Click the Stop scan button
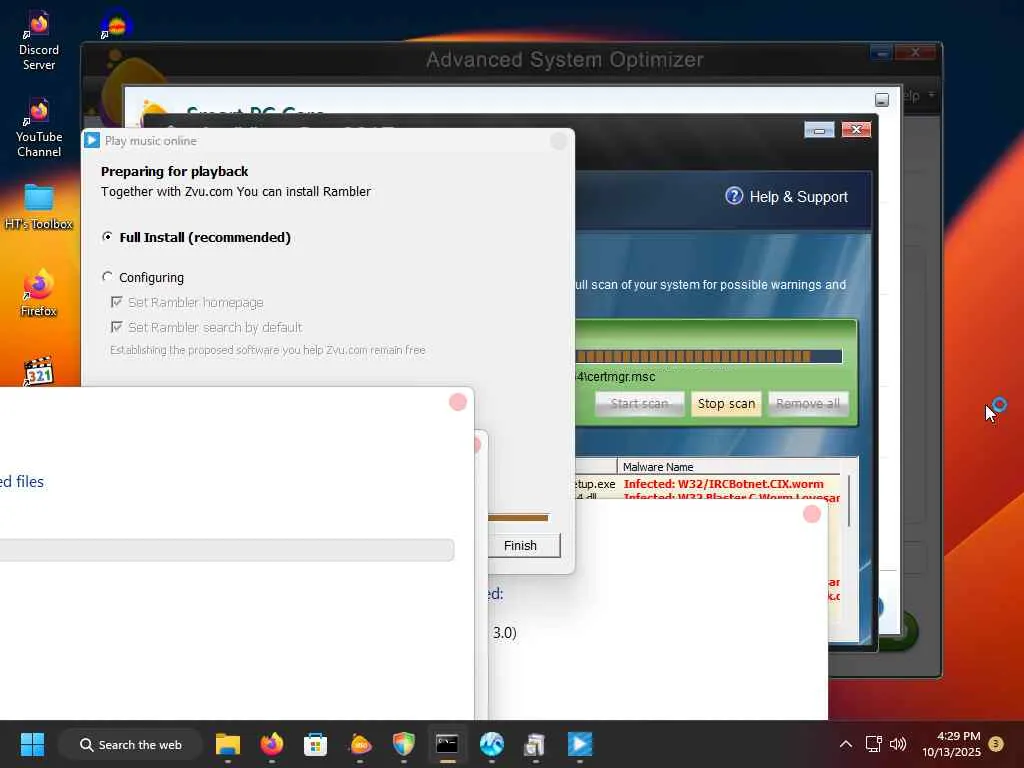 pos(726,404)
